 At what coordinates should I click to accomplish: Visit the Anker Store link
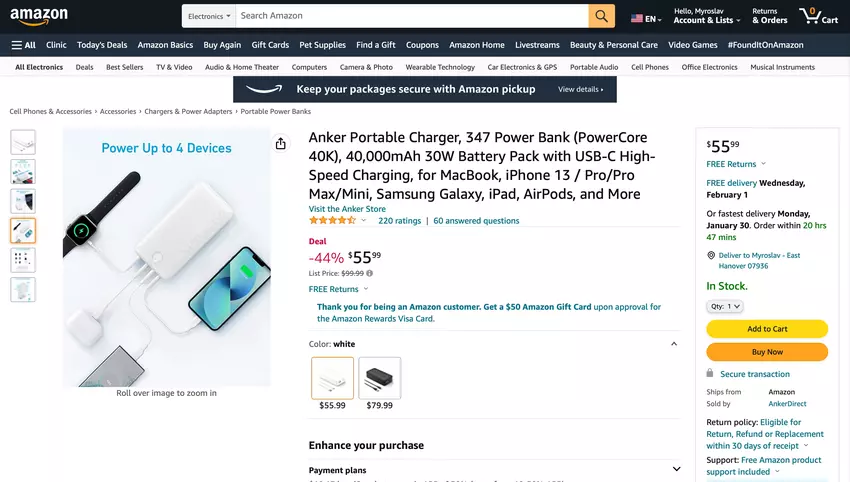click(x=347, y=209)
